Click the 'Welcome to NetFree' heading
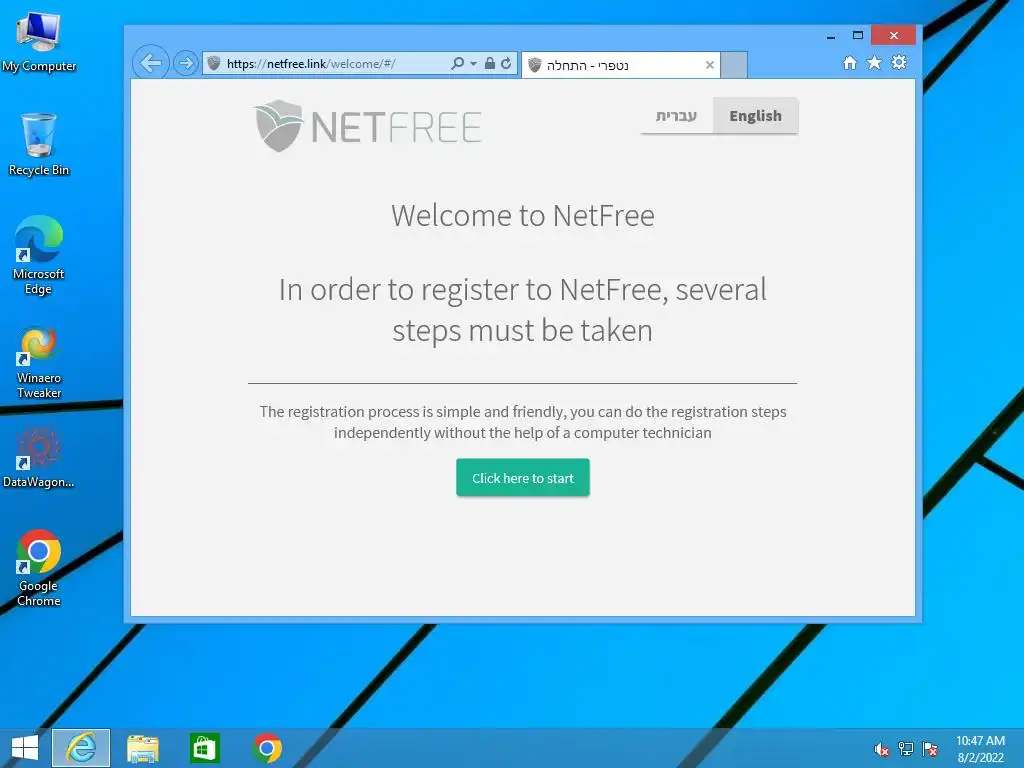Screen dimensions: 1024x768 (x=523, y=216)
